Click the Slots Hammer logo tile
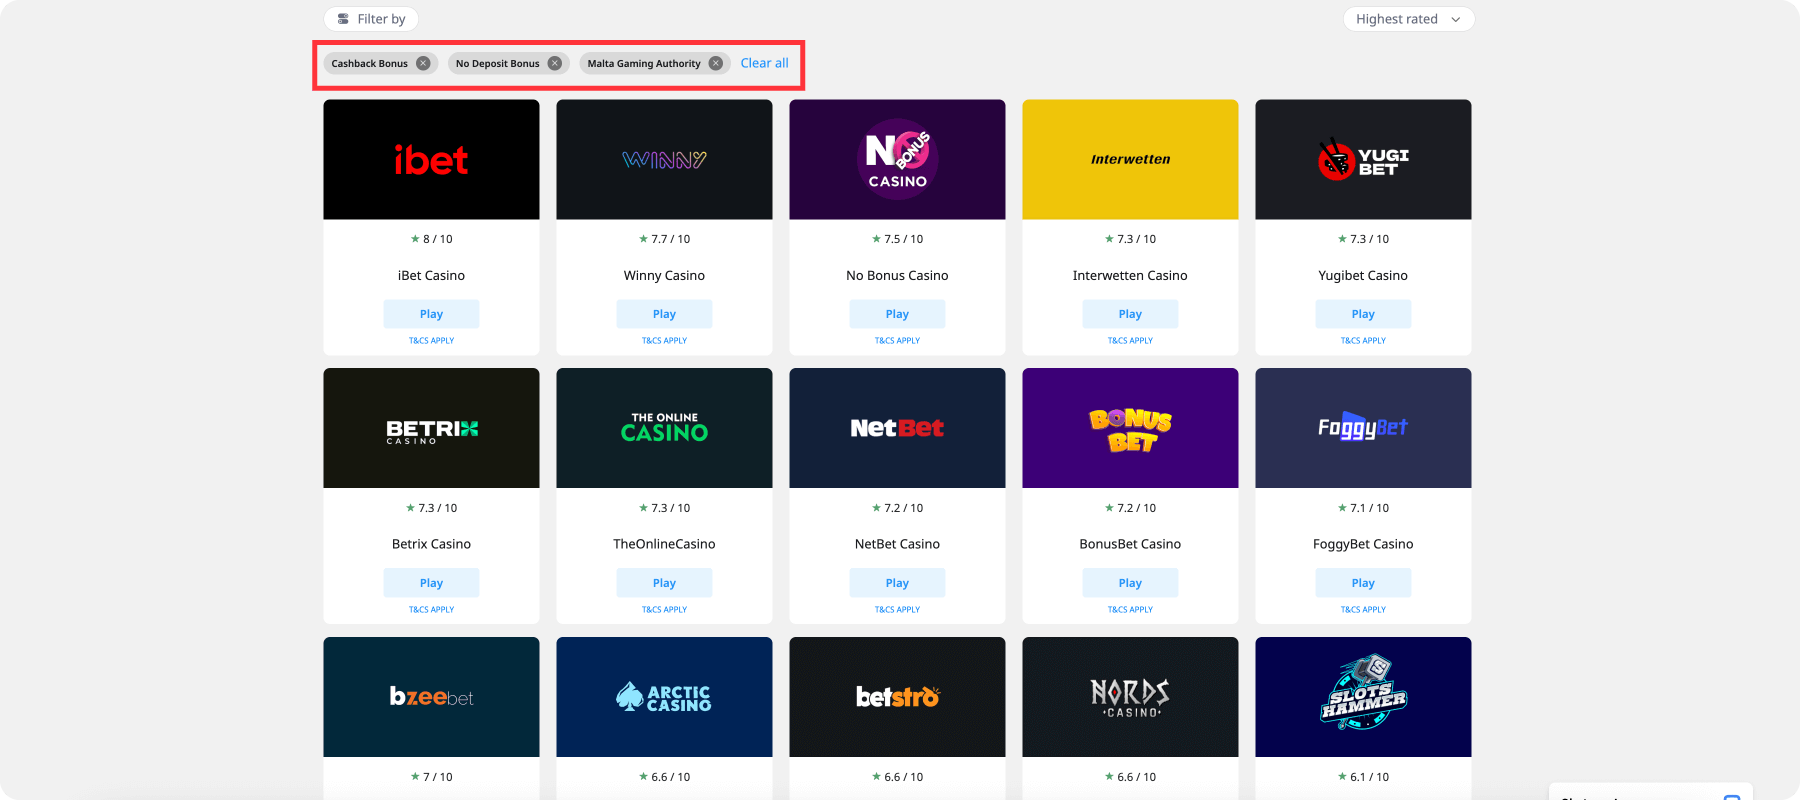Image resolution: width=1800 pixels, height=800 pixels. [1363, 697]
